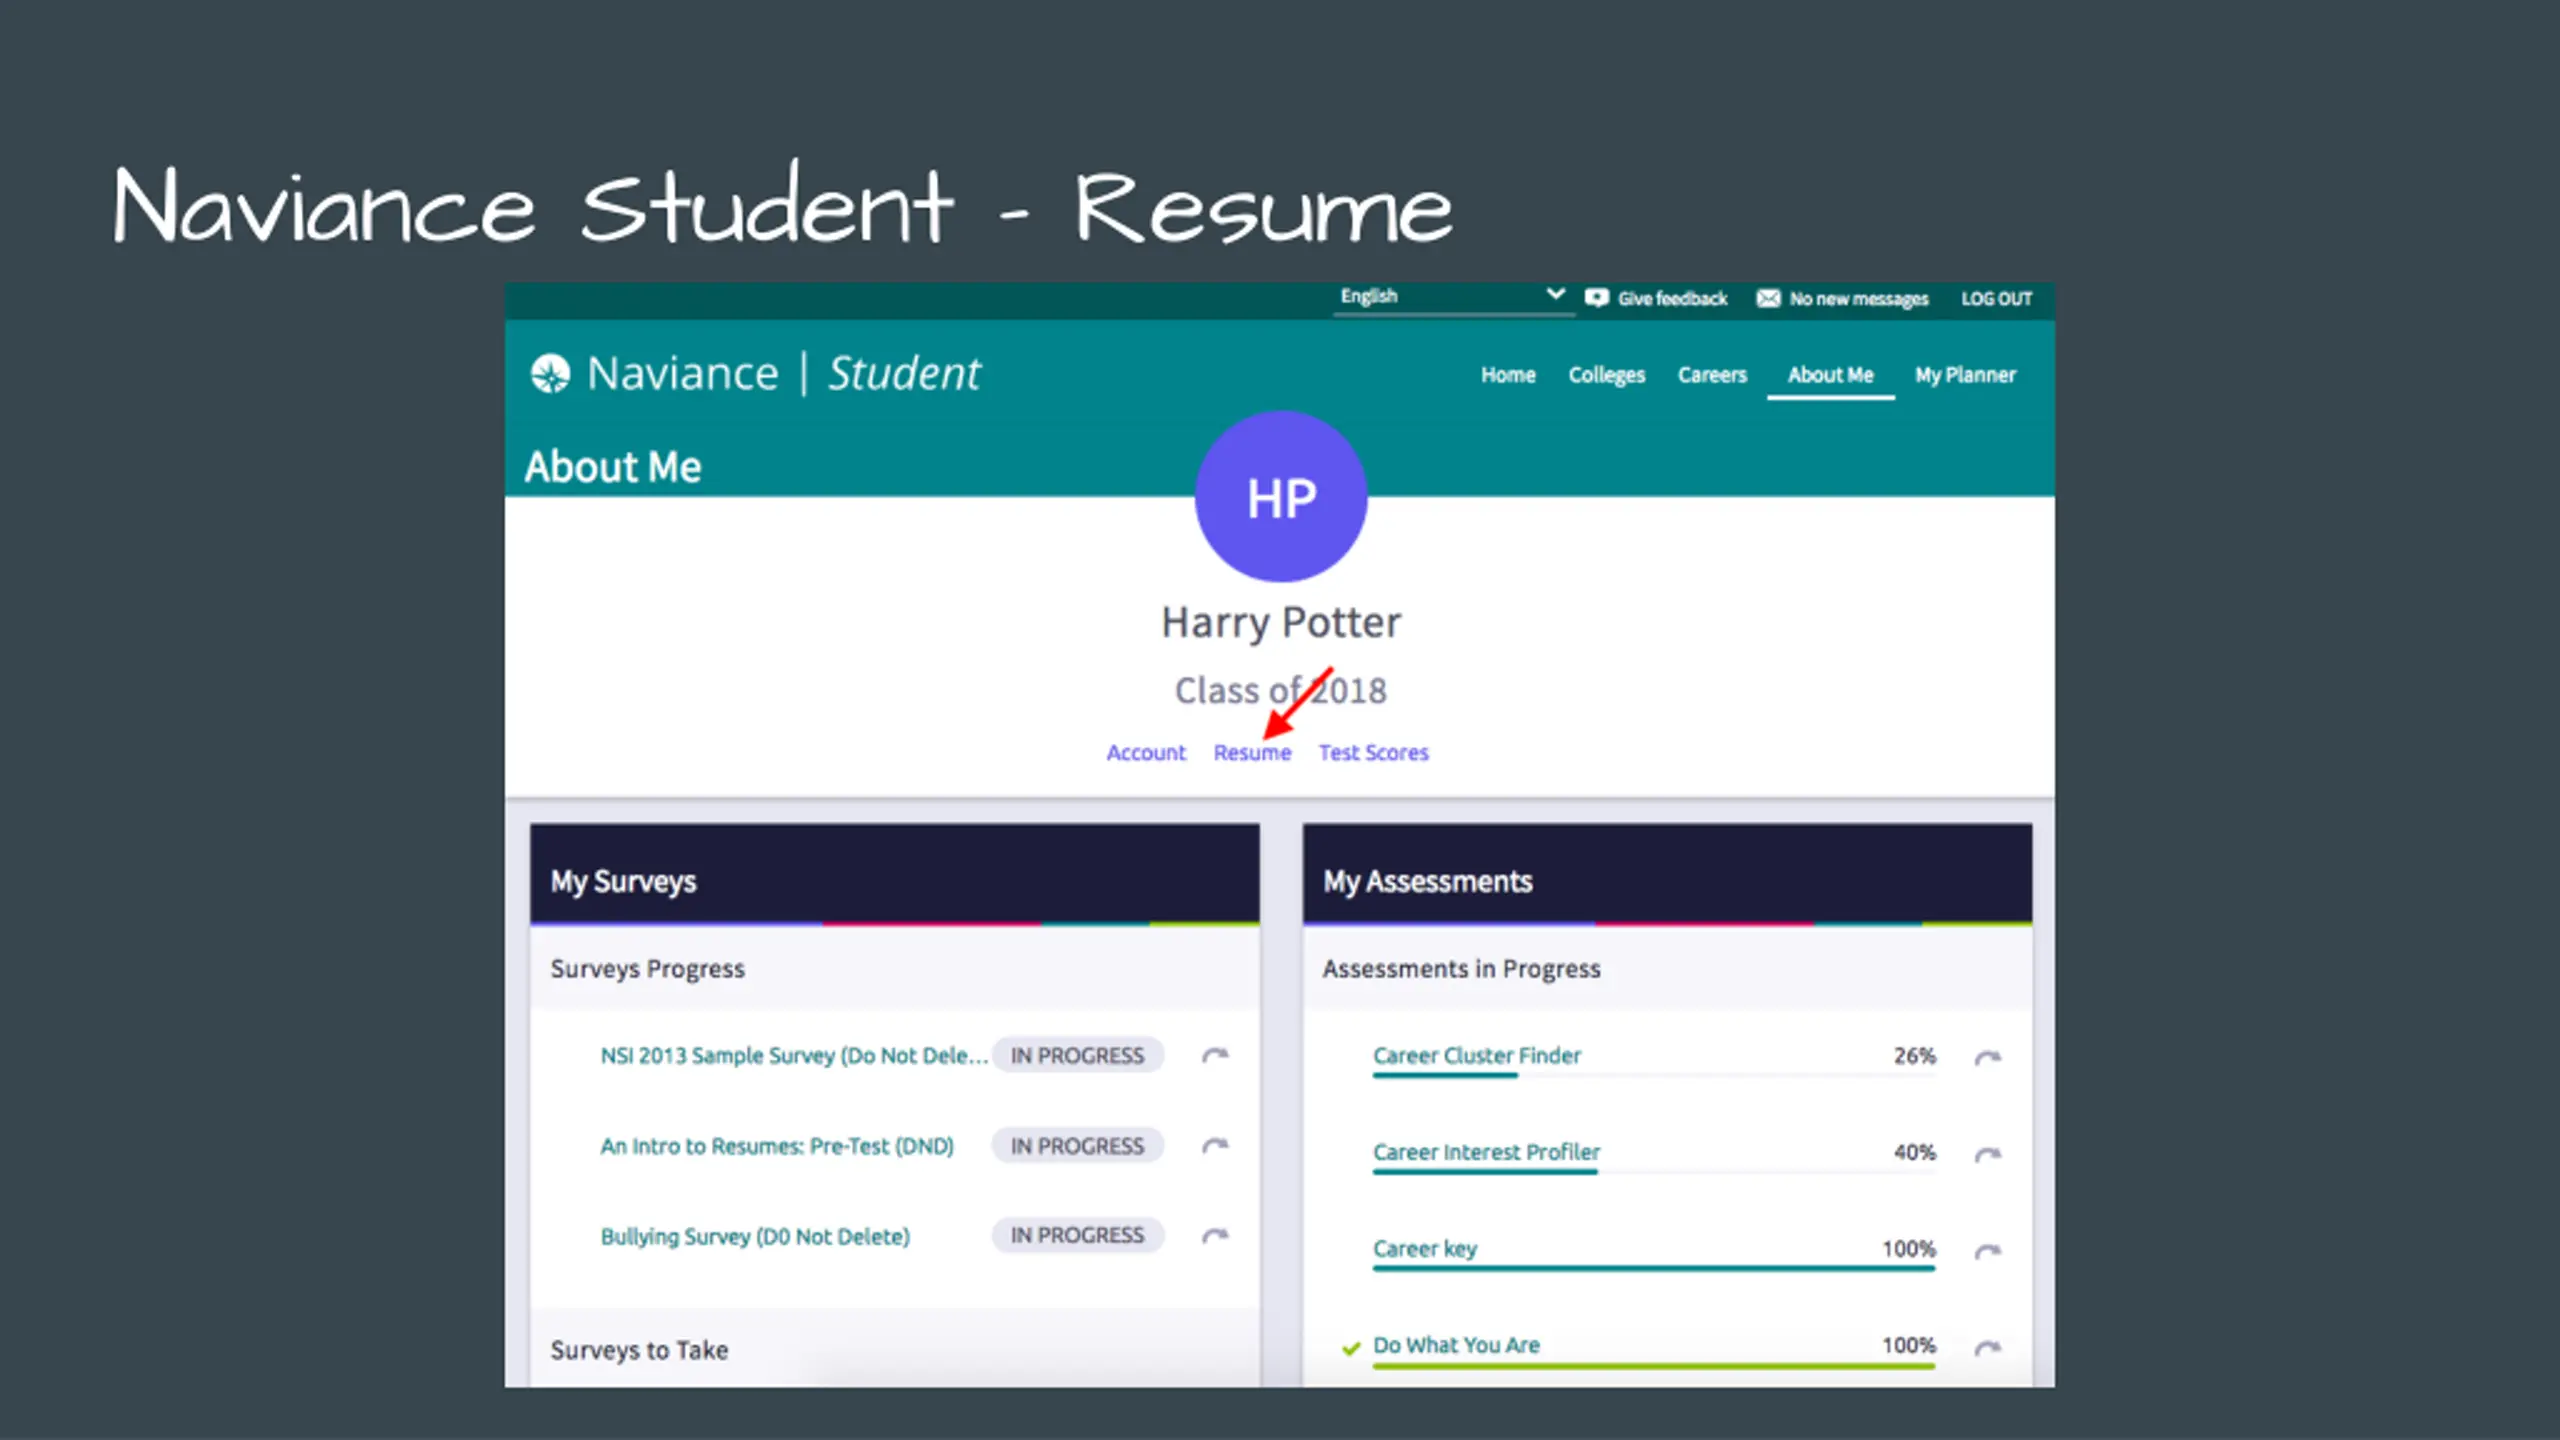Click the HP profile avatar circle
Image resolution: width=2560 pixels, height=1440 pixels.
click(x=1281, y=497)
